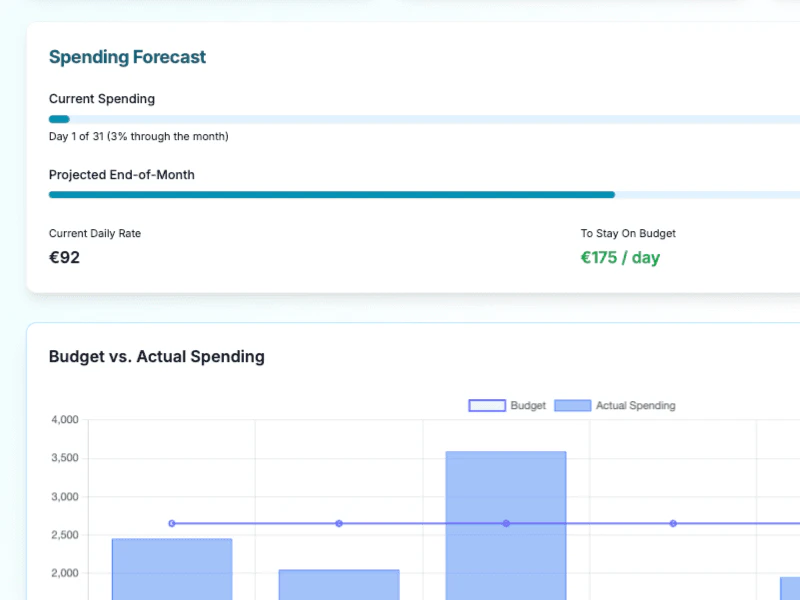Click the Actual Spending legend color box
This screenshot has width=800, height=600.
(x=572, y=406)
